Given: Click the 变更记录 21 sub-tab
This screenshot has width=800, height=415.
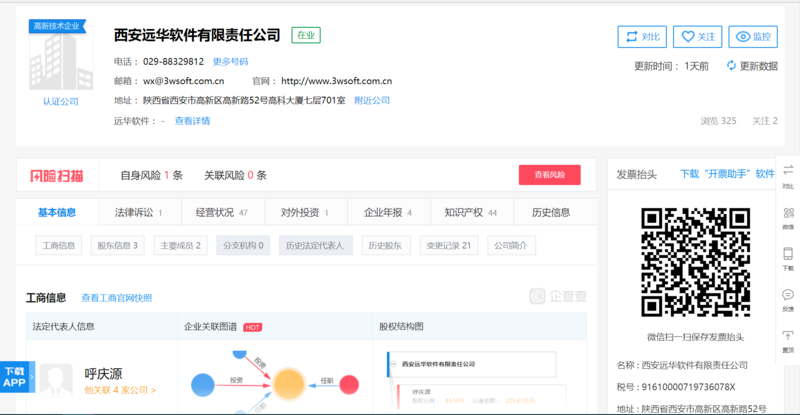Looking at the screenshot, I should 448,246.
